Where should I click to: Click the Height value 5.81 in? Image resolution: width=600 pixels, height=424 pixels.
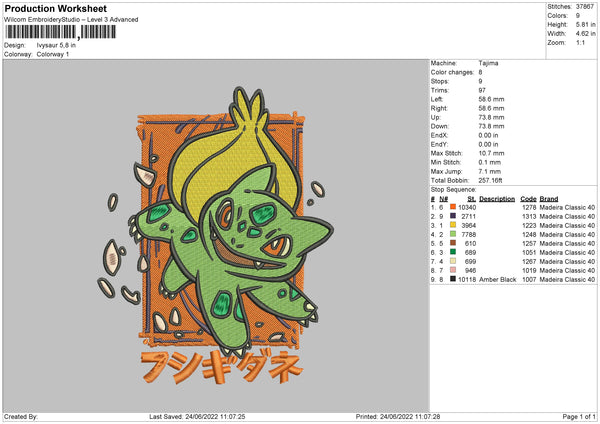pyautogui.click(x=585, y=24)
